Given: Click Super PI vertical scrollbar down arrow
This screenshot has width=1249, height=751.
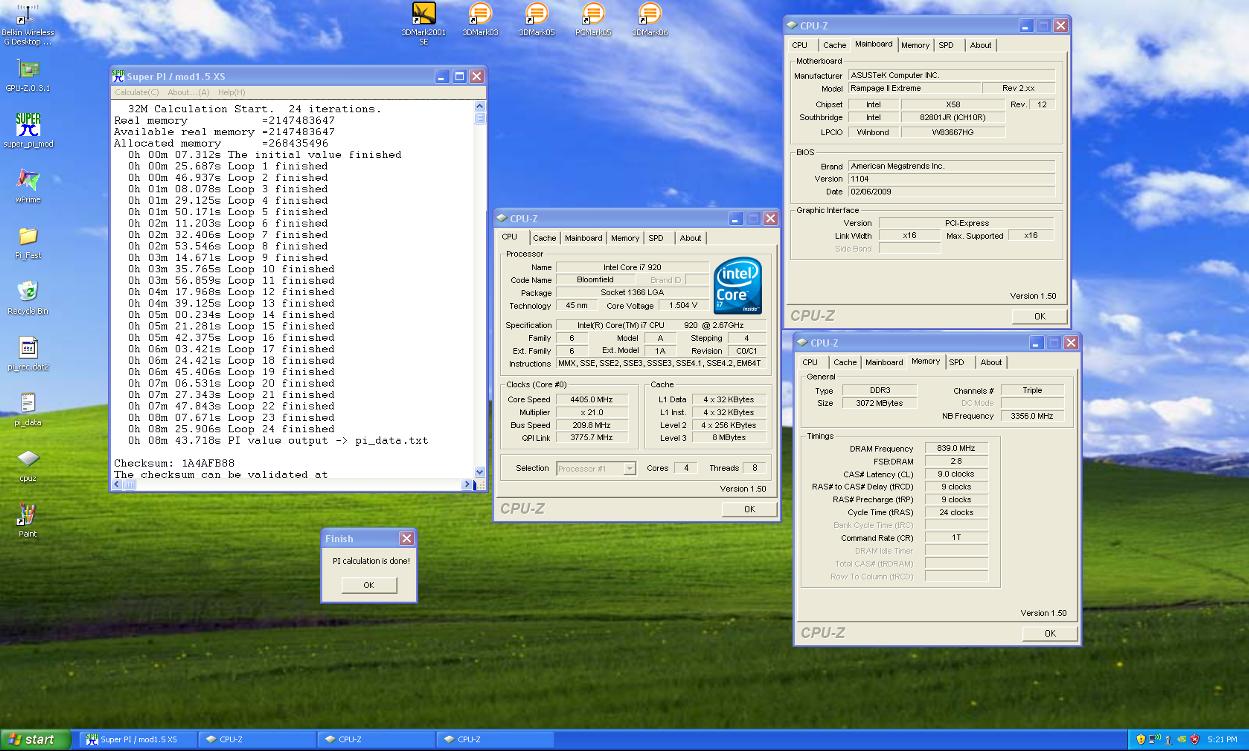Looking at the screenshot, I should [x=480, y=473].
